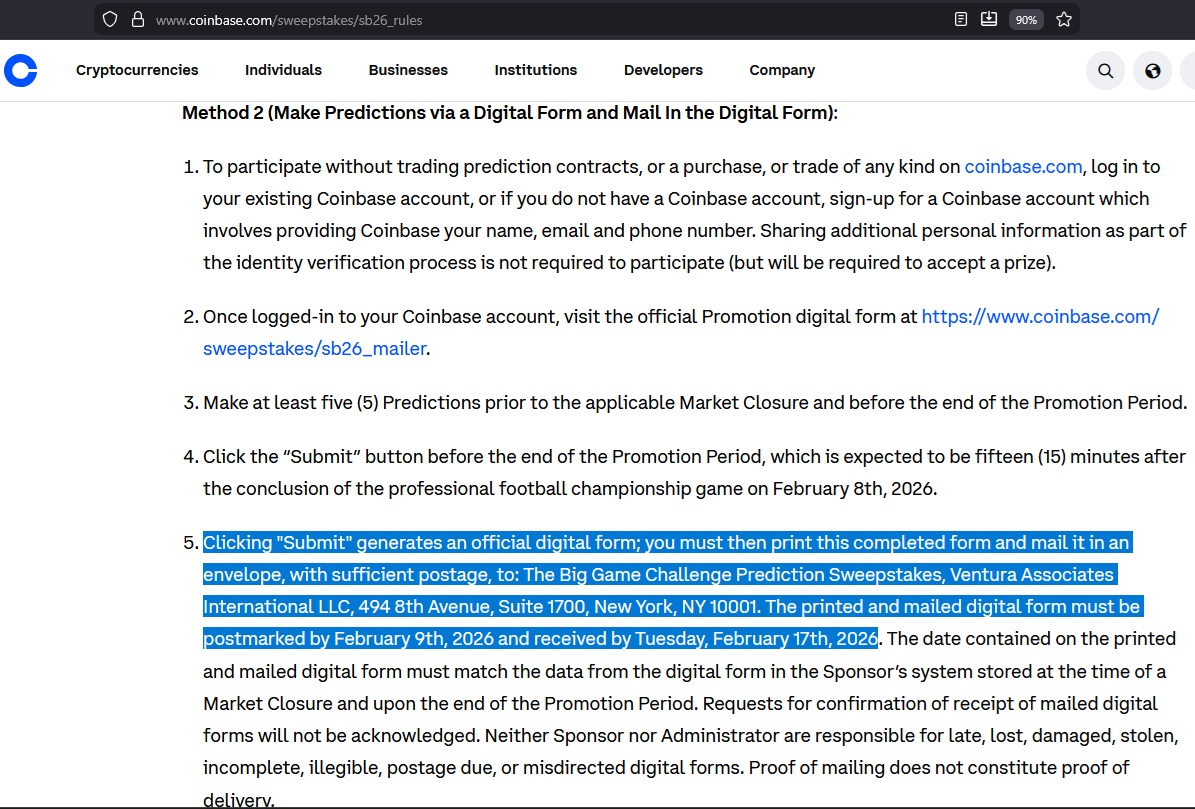1195x809 pixels.
Task: Expand the Individuals navigation menu
Action: coord(283,70)
